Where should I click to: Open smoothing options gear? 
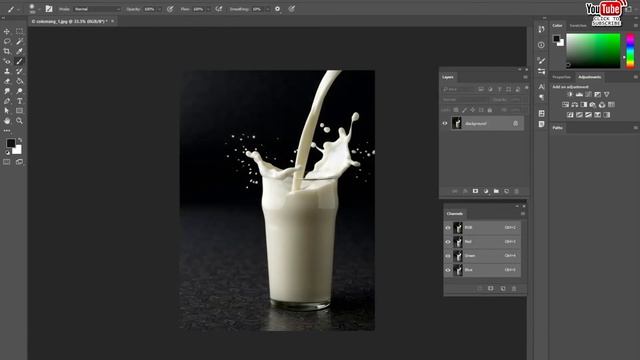[x=278, y=9]
